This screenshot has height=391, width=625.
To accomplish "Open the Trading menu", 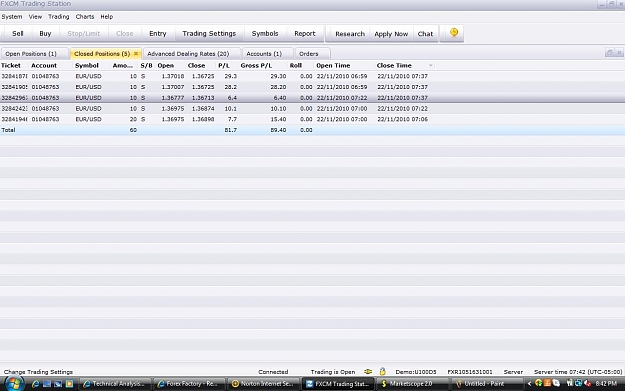I will (x=59, y=17).
